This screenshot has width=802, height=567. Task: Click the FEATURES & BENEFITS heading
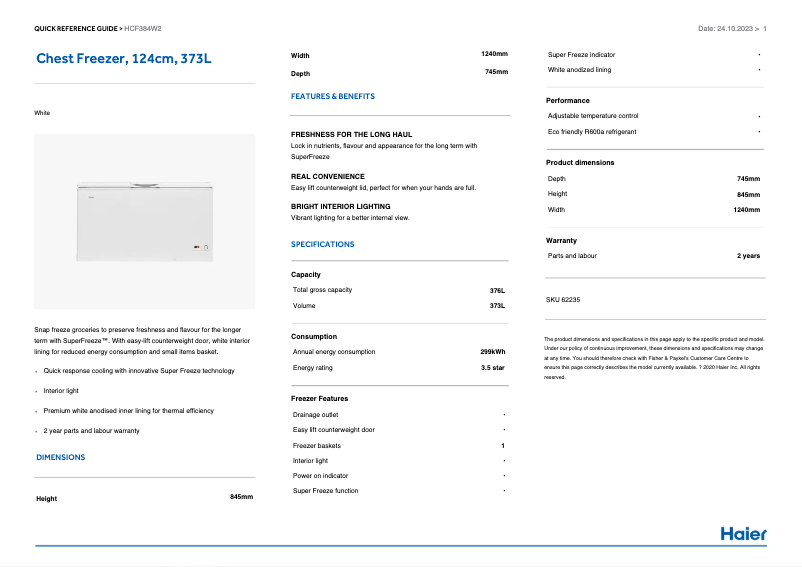tap(332, 96)
